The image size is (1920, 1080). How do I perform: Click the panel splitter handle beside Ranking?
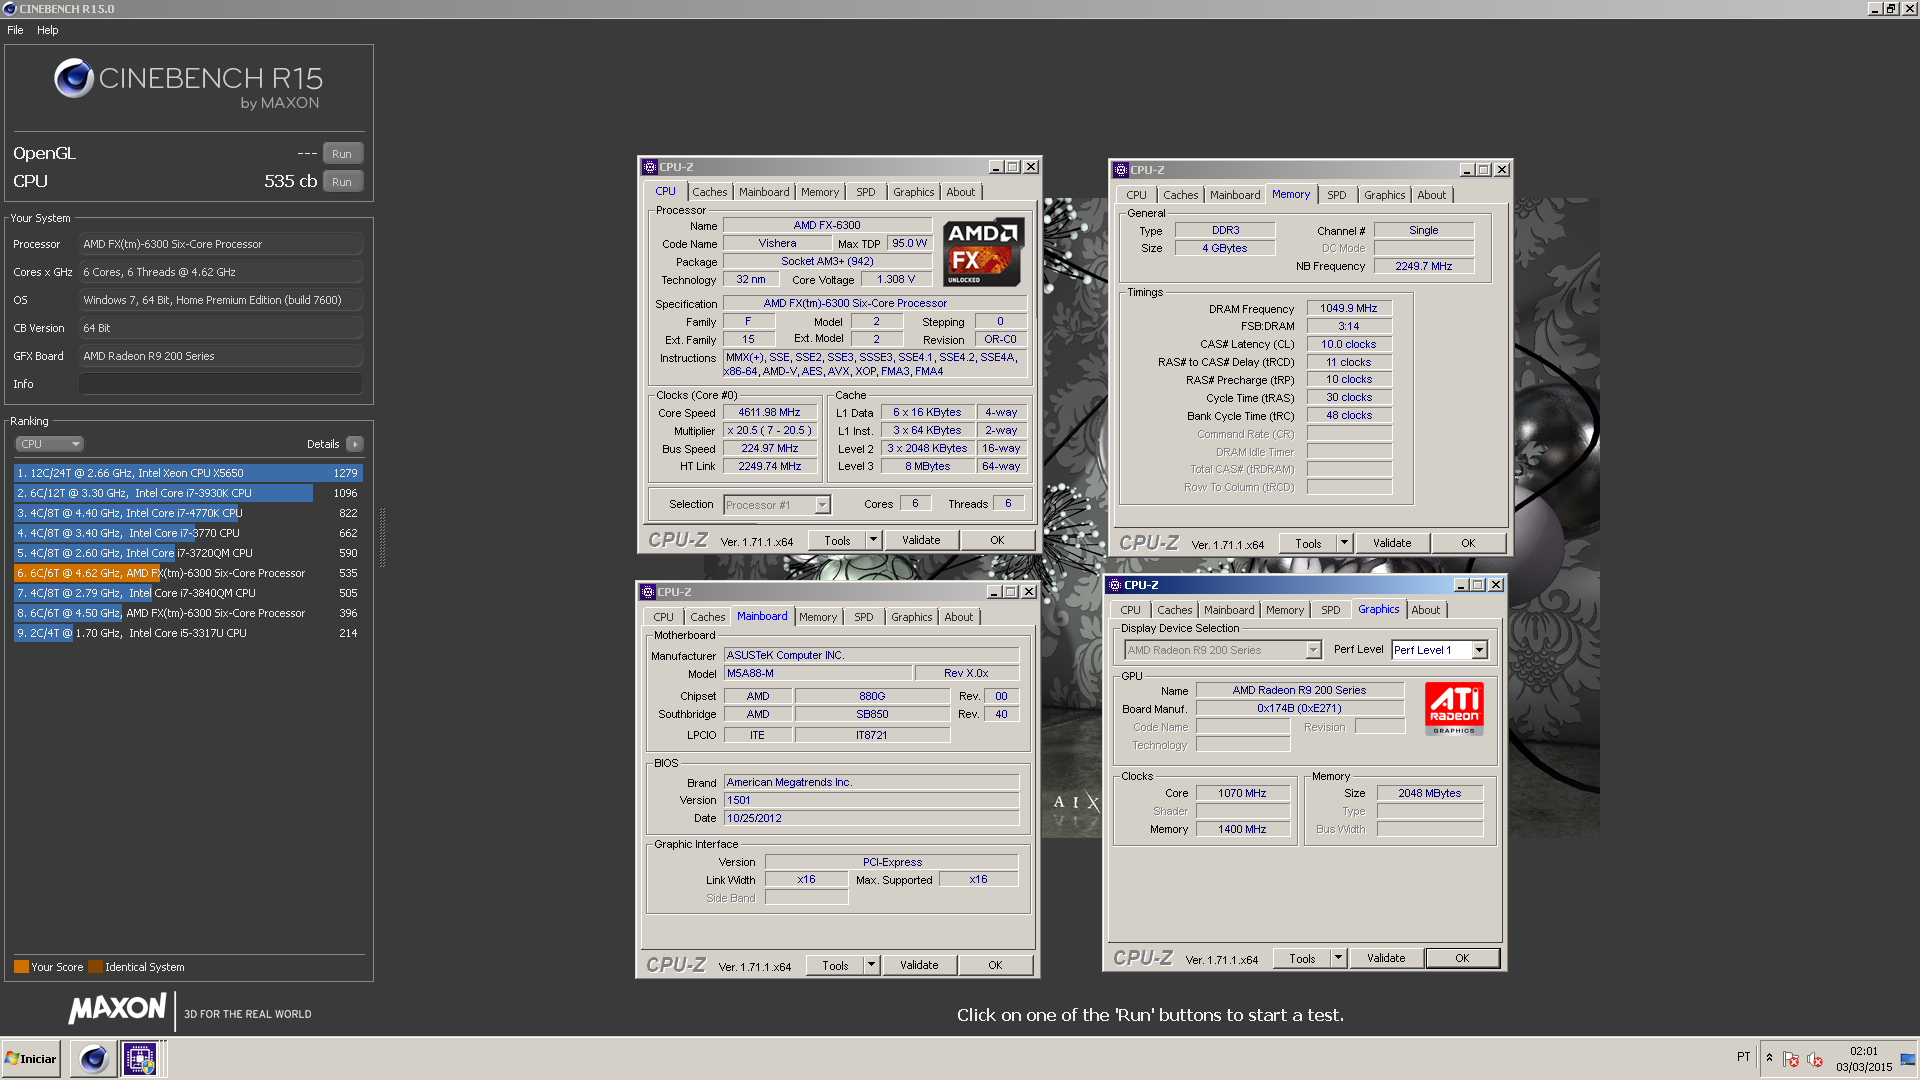(x=382, y=537)
